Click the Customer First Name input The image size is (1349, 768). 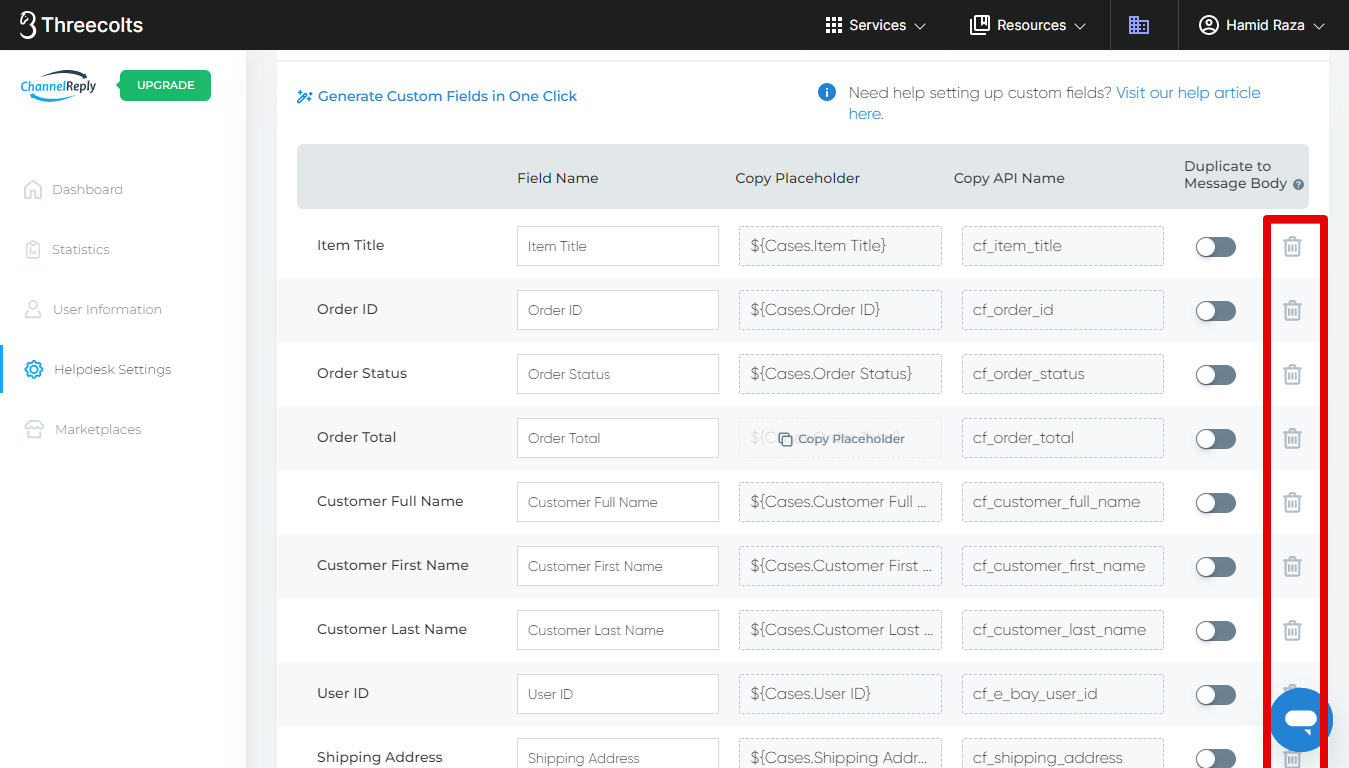coord(618,566)
